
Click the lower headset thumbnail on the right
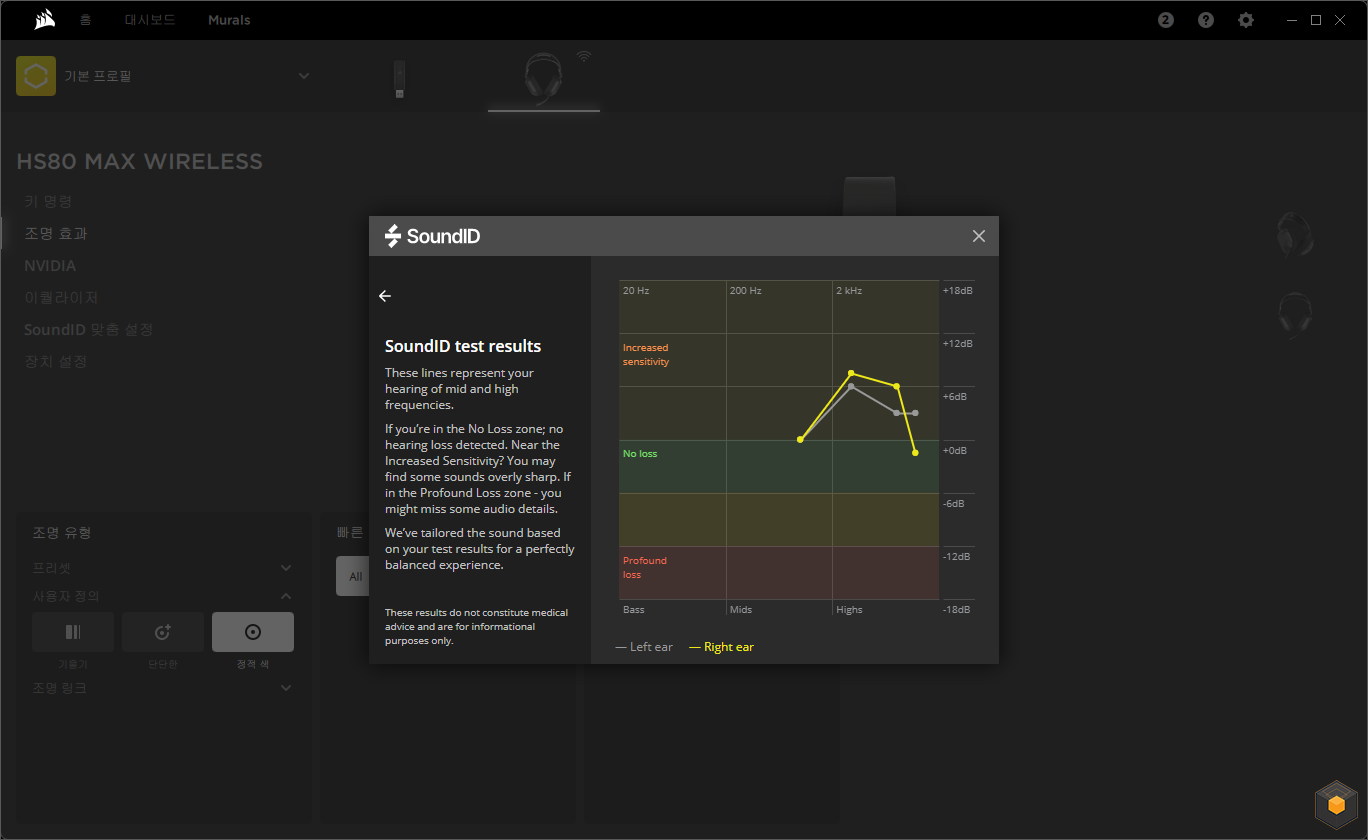click(x=1295, y=313)
